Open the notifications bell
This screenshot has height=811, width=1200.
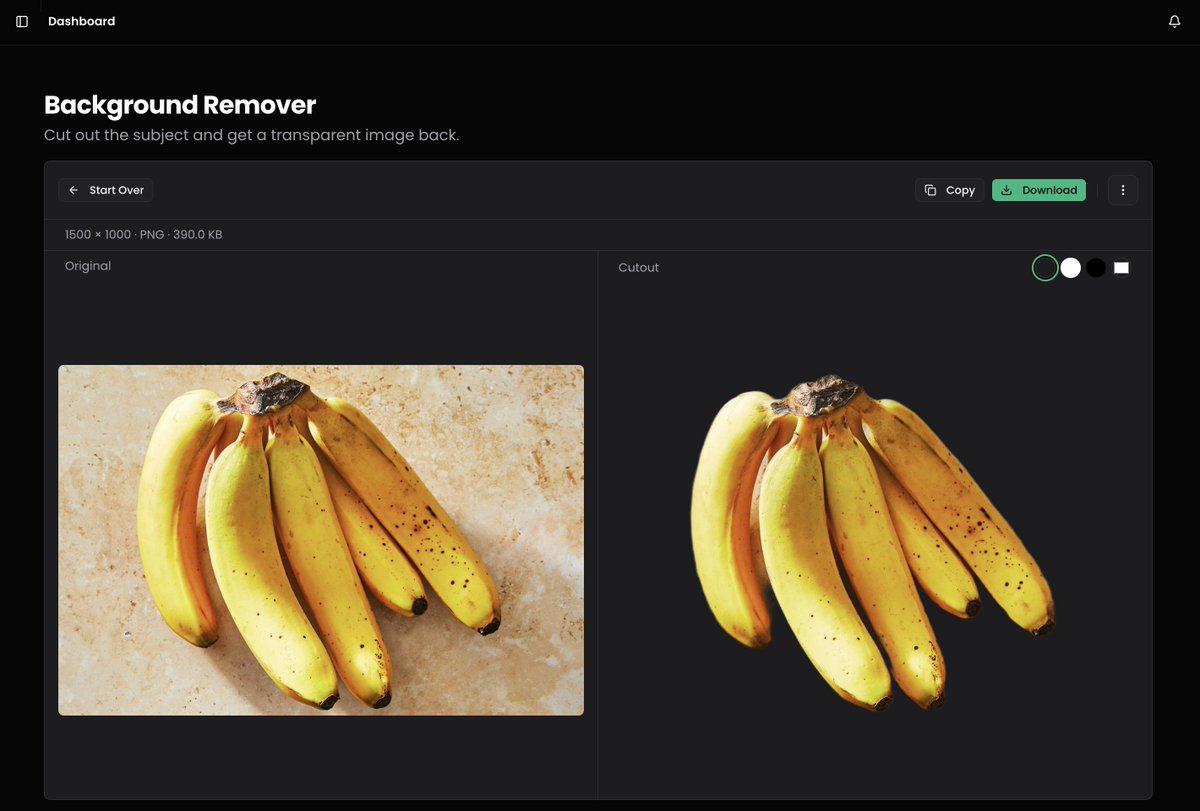point(1174,21)
